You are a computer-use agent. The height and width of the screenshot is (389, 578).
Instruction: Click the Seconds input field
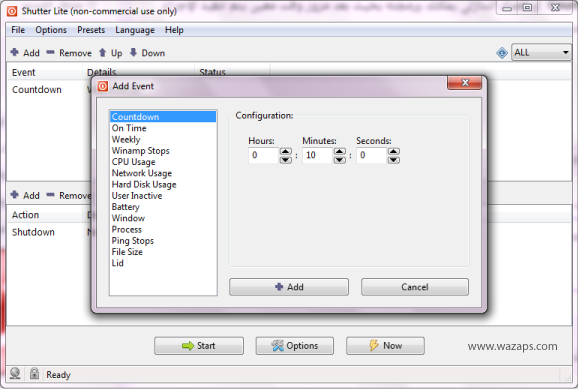pos(372,155)
